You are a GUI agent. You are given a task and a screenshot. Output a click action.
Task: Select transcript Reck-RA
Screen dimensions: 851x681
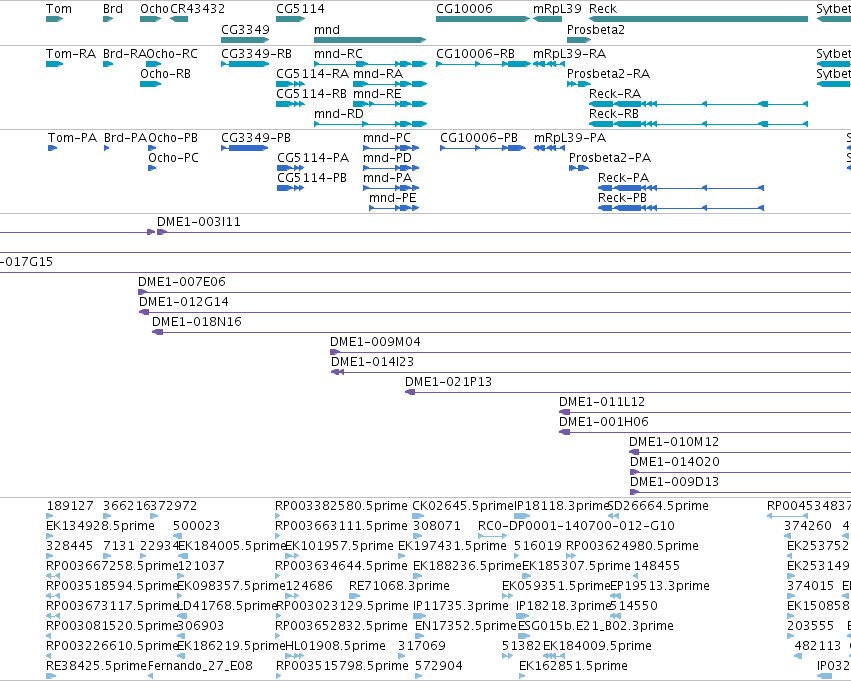pyautogui.click(x=698, y=104)
